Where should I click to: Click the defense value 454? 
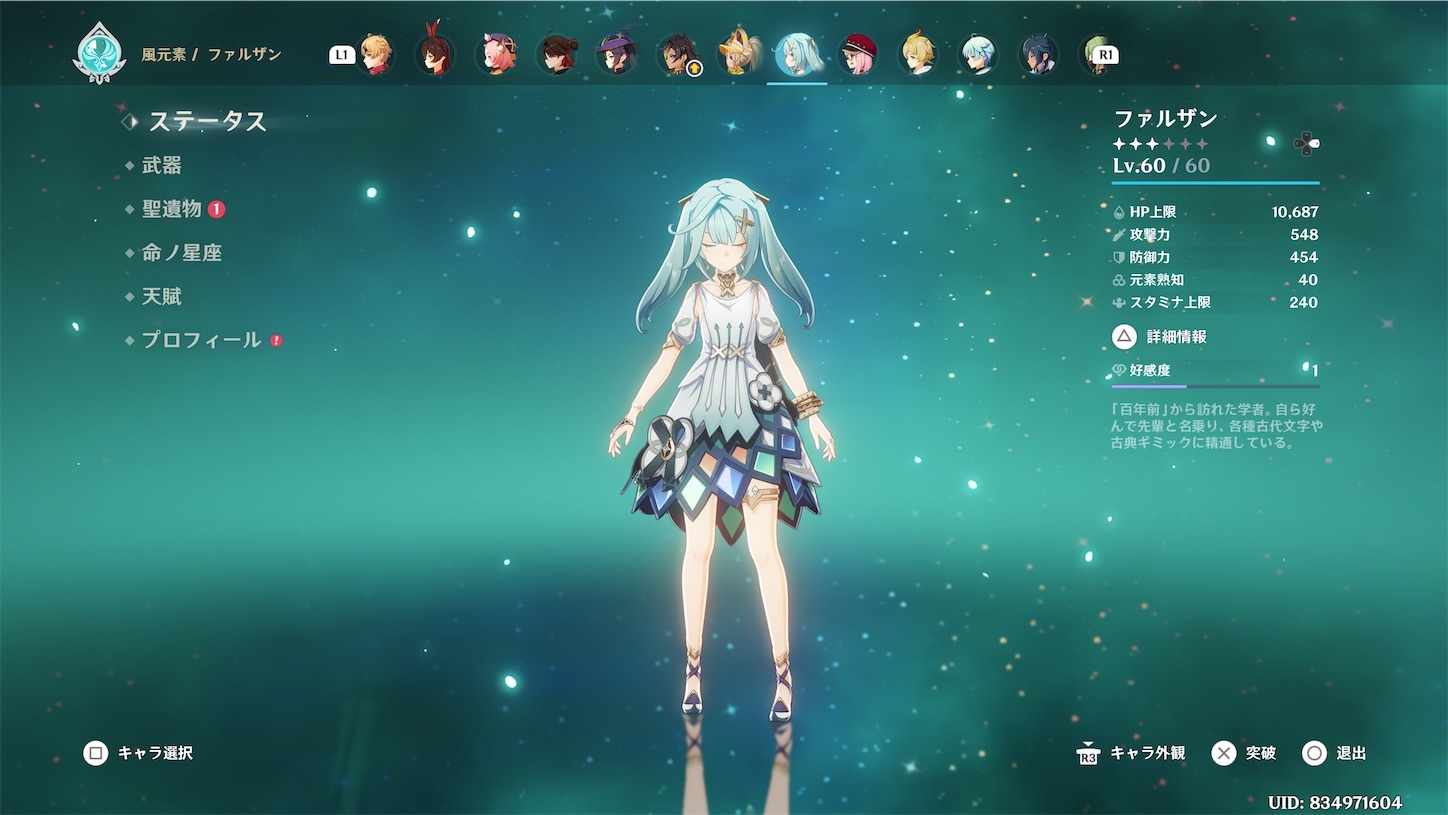click(x=1304, y=257)
